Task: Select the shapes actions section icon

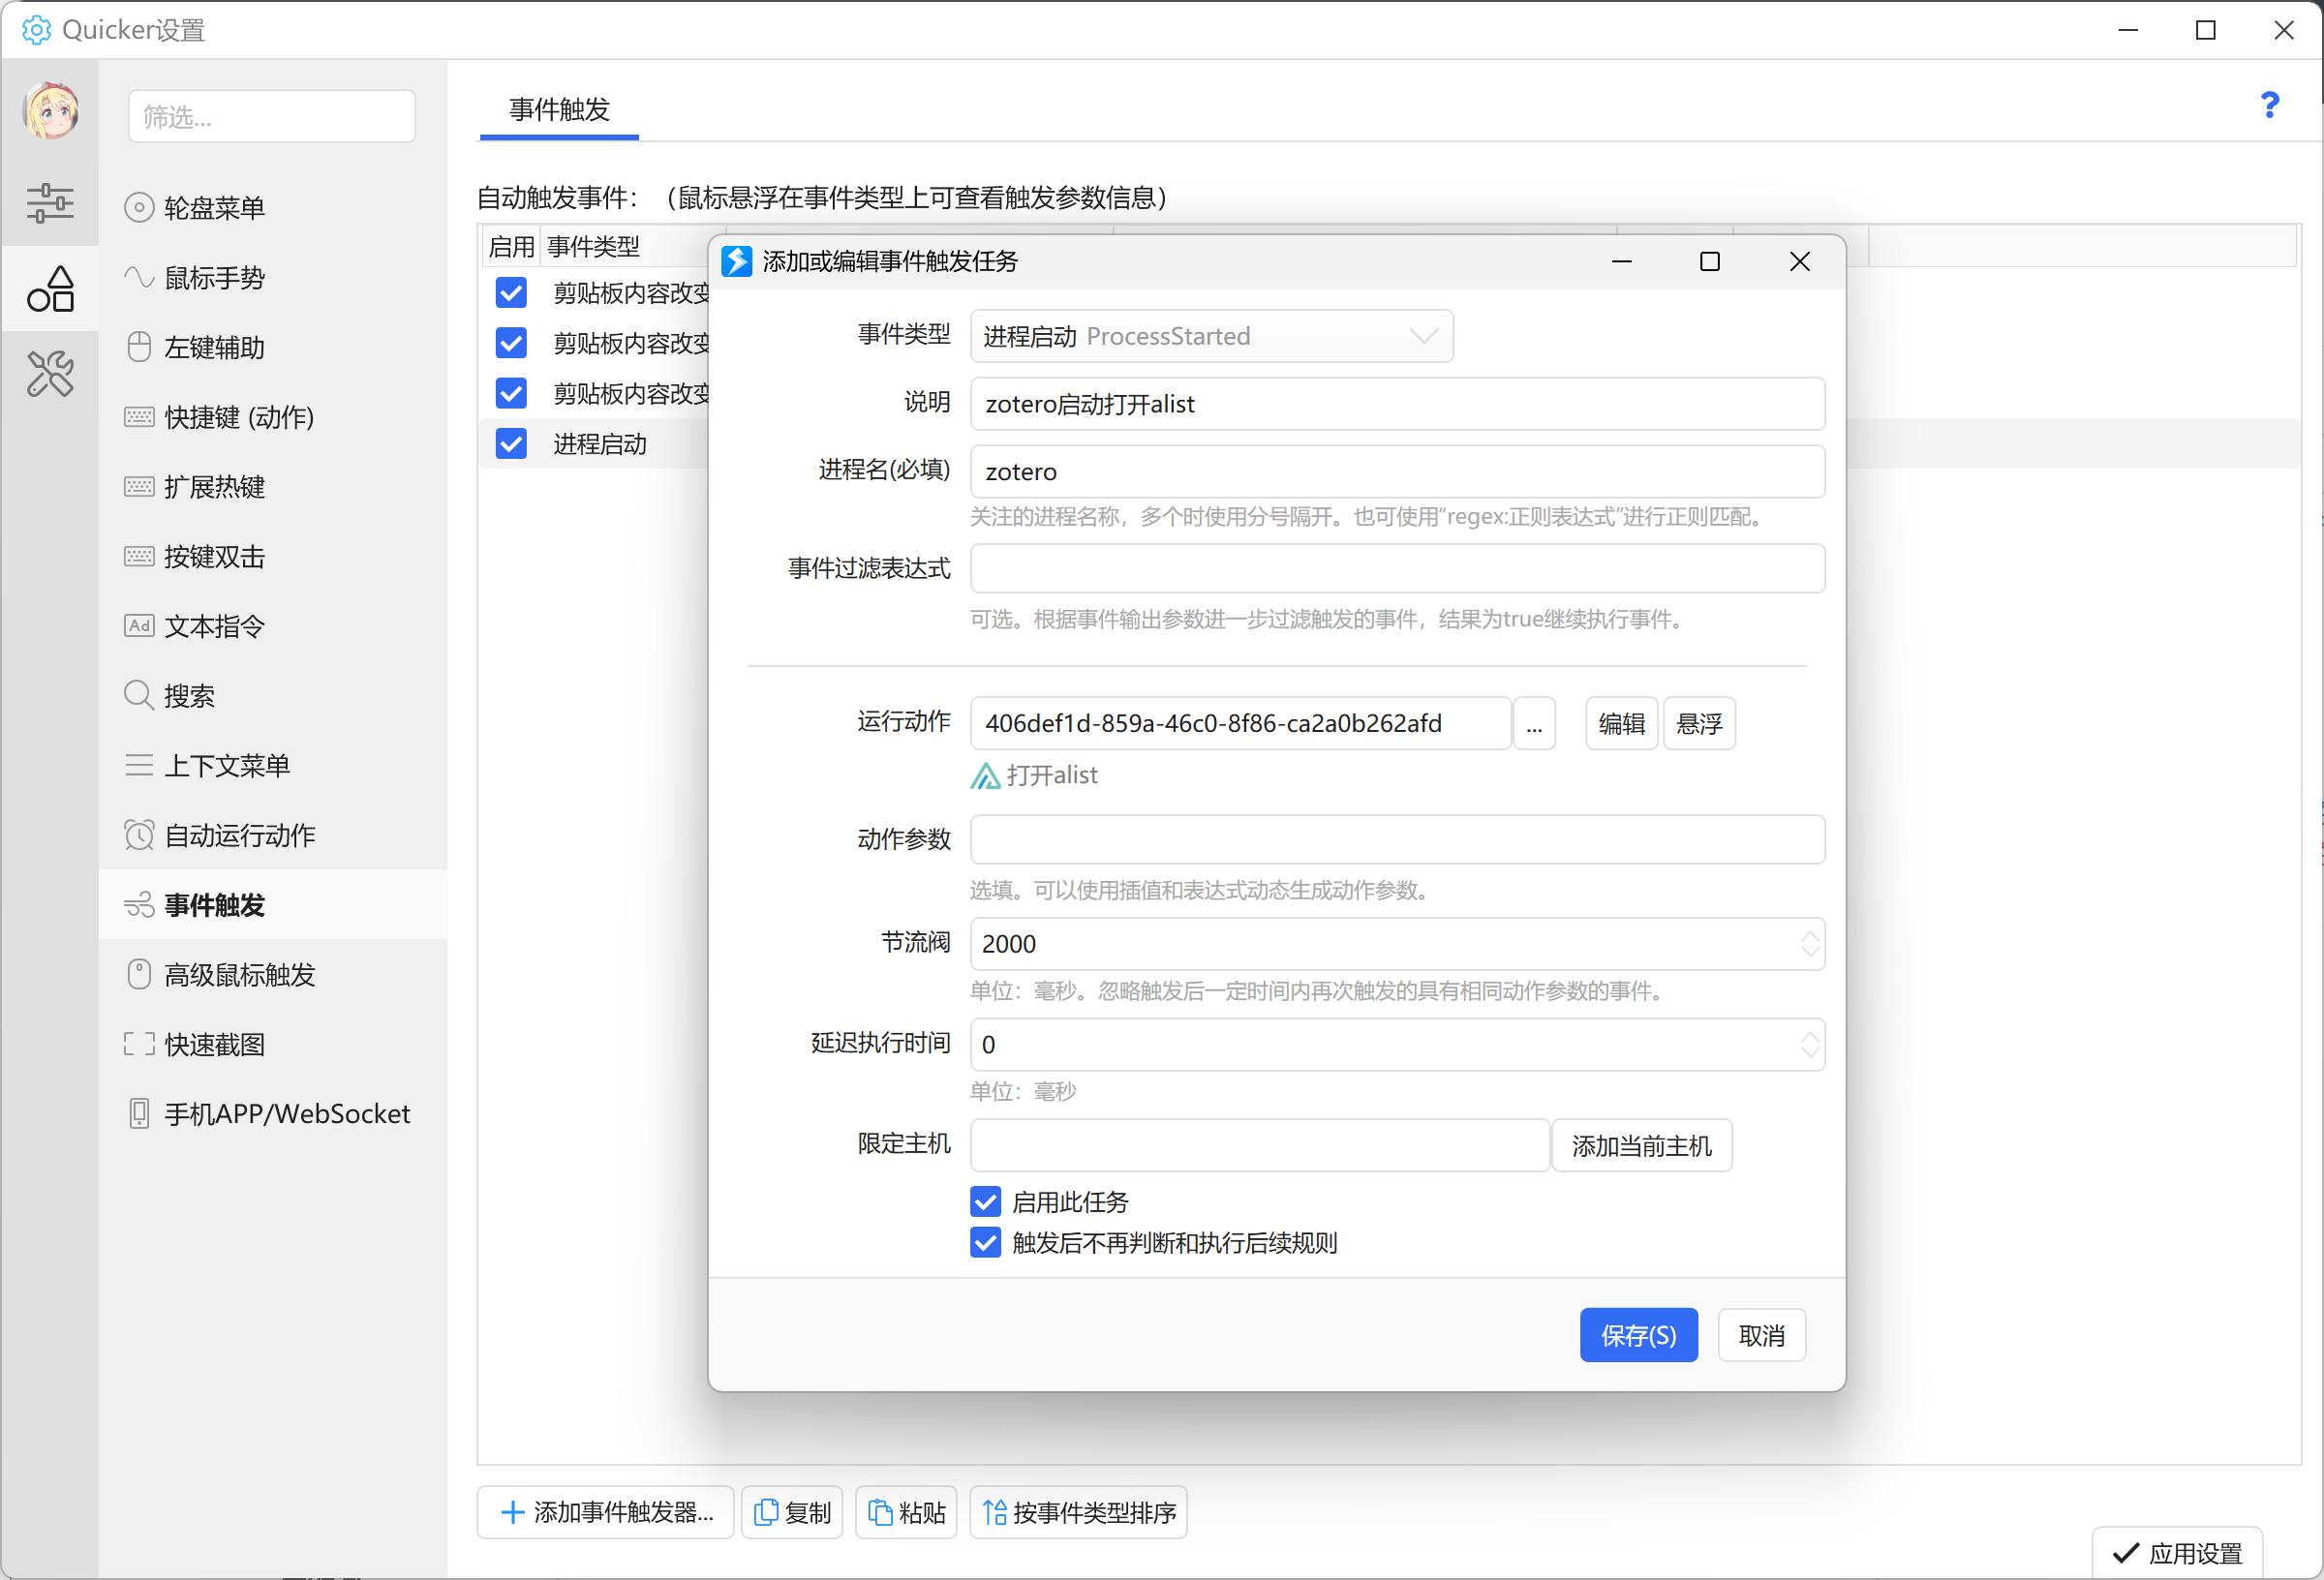Action: tap(50, 289)
